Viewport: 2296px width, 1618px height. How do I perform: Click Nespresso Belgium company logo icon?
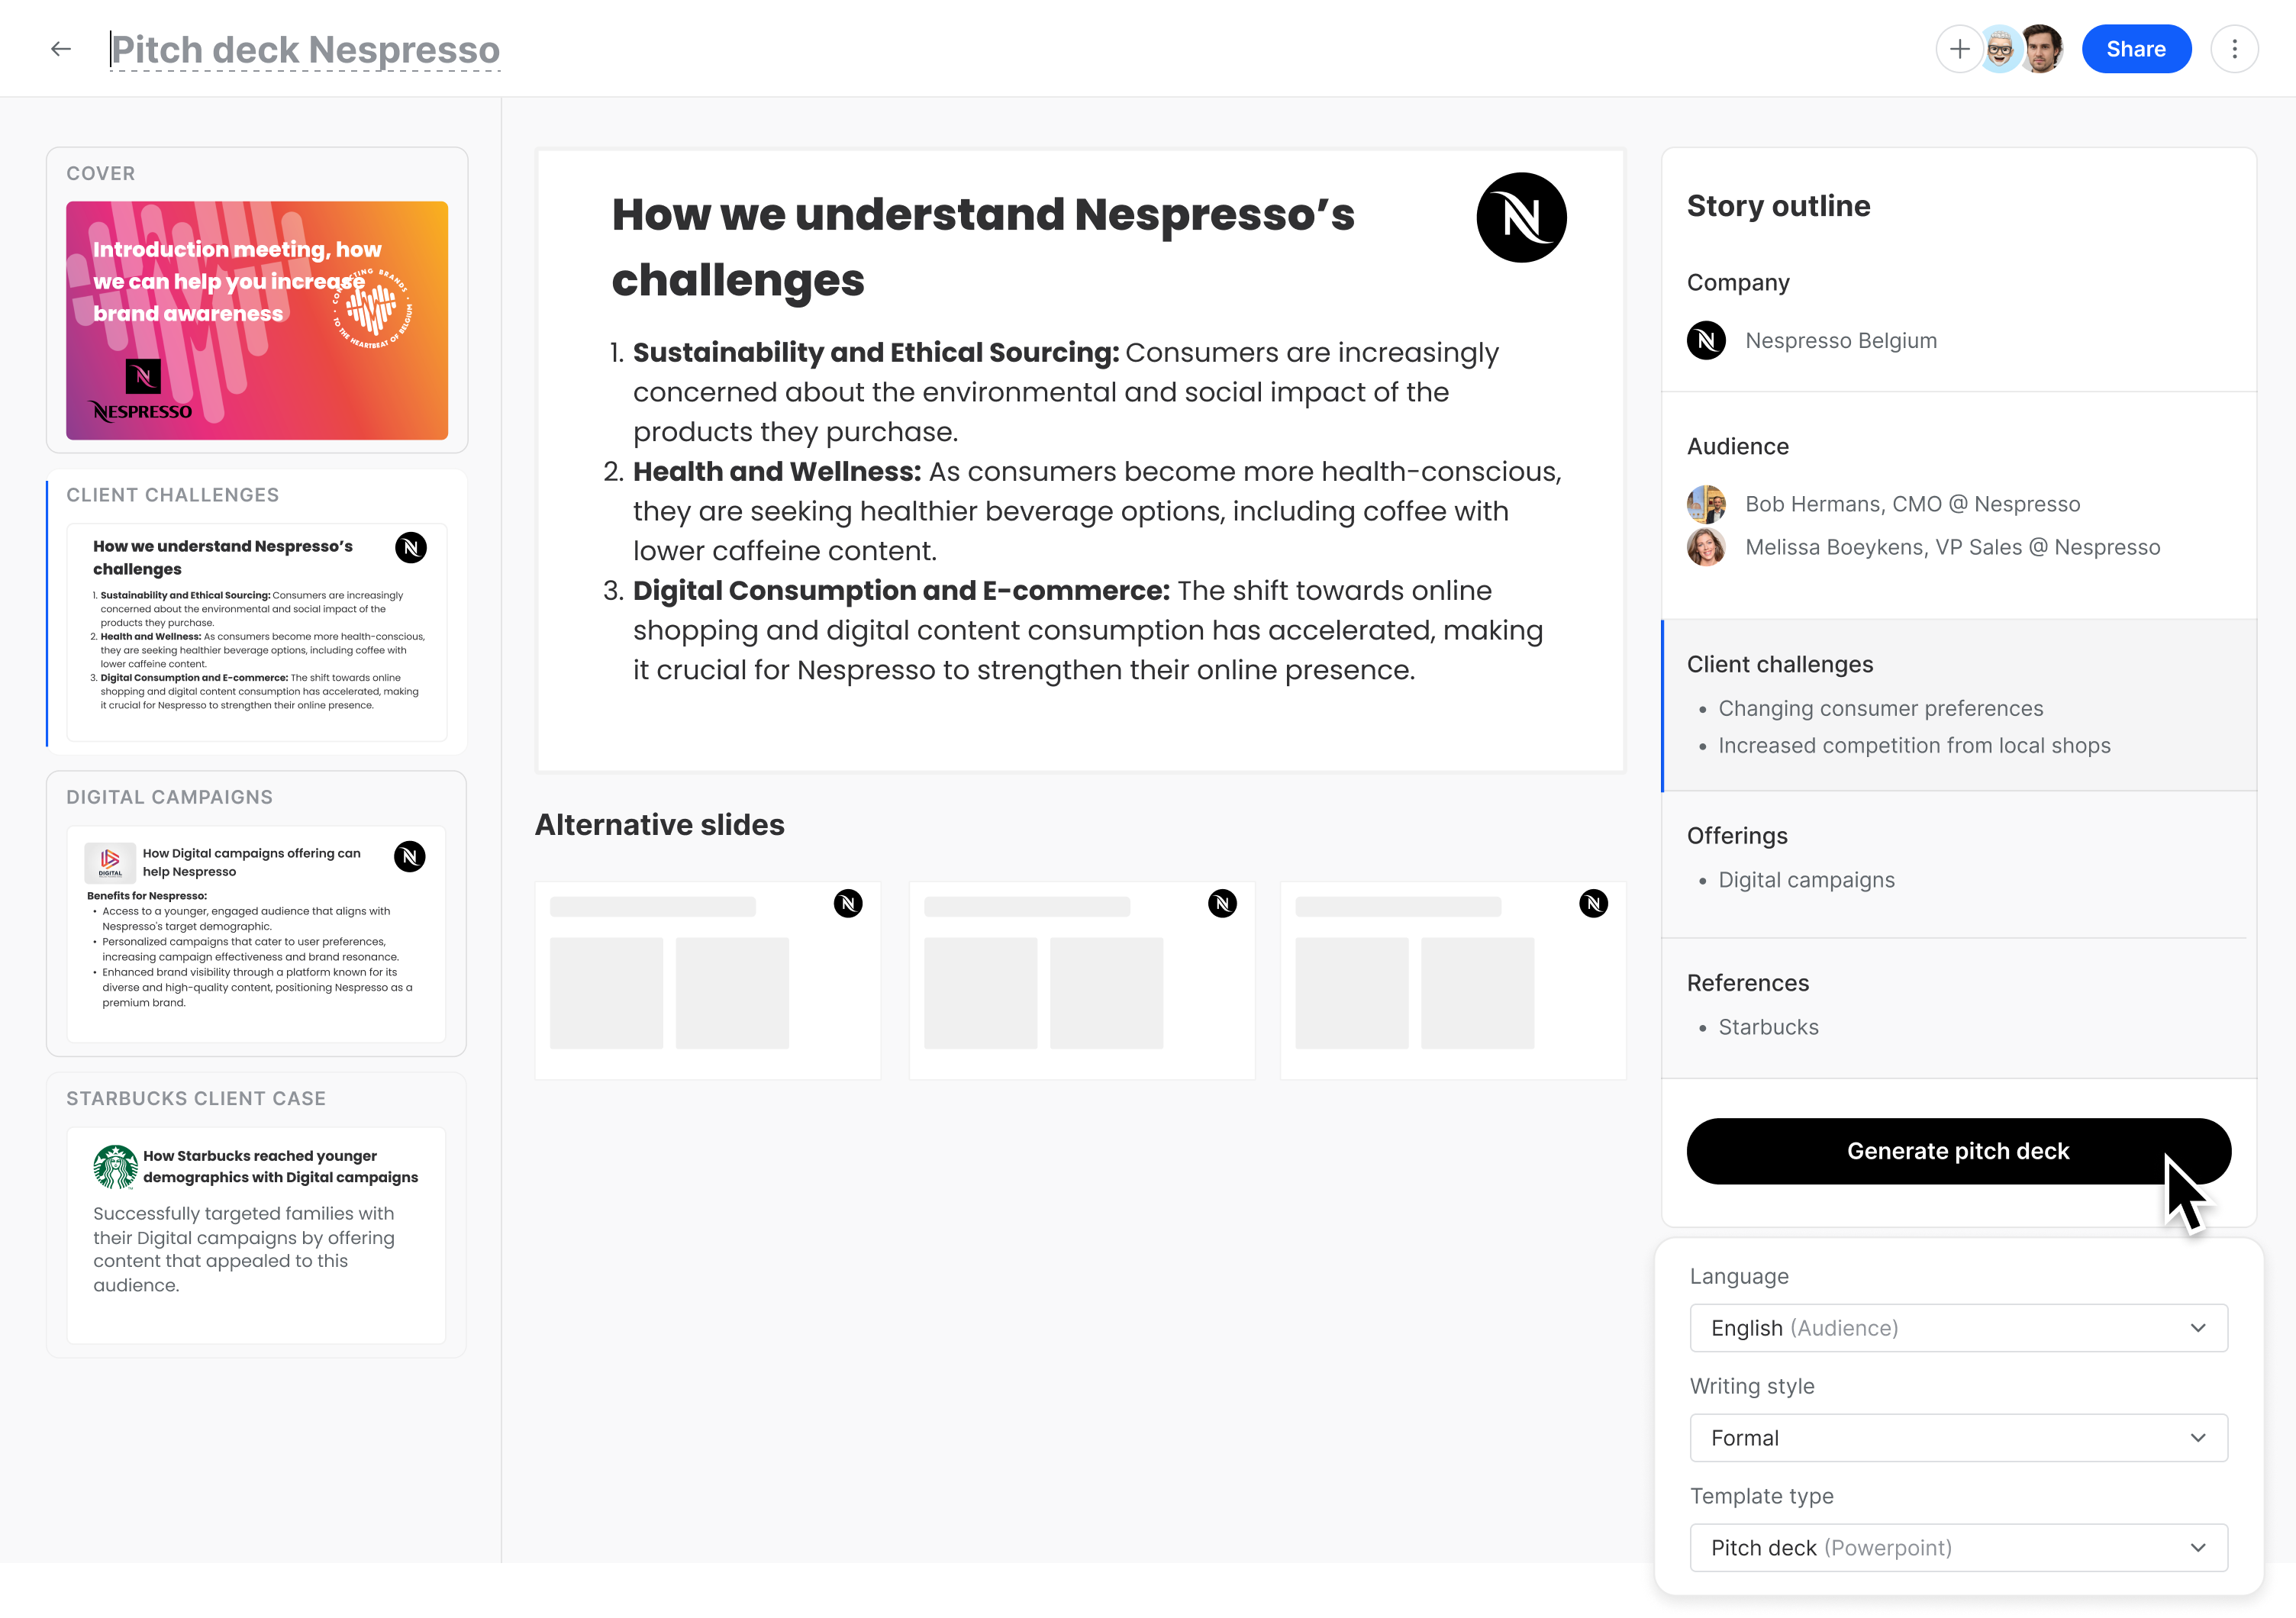[1706, 340]
